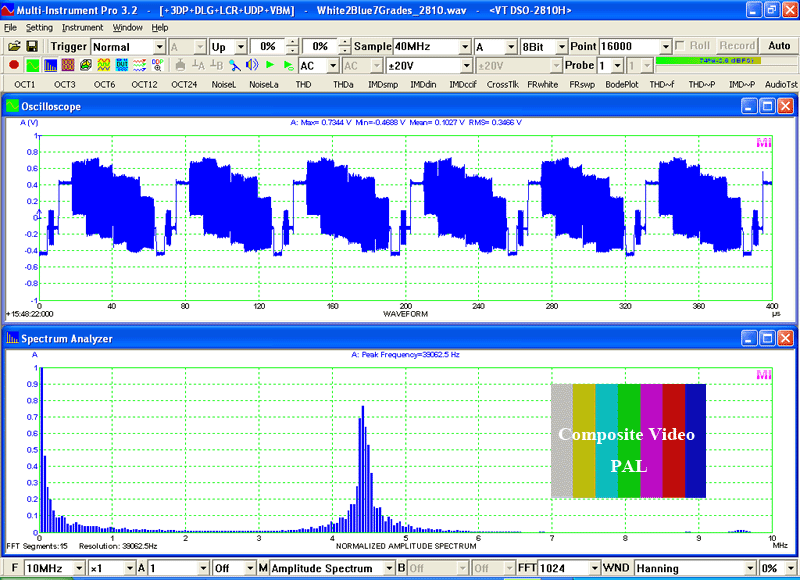800x580 pixels.
Task: Click the speaker output icon
Action: click(252, 65)
